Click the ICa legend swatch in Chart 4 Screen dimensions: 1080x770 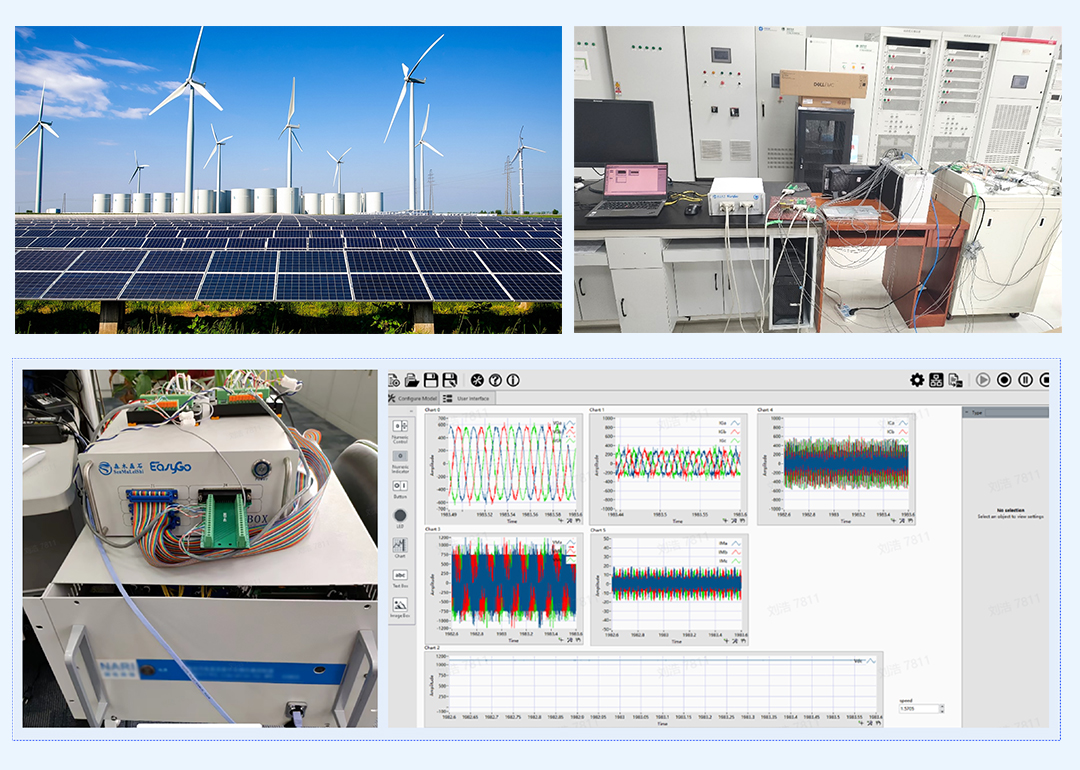(x=902, y=423)
